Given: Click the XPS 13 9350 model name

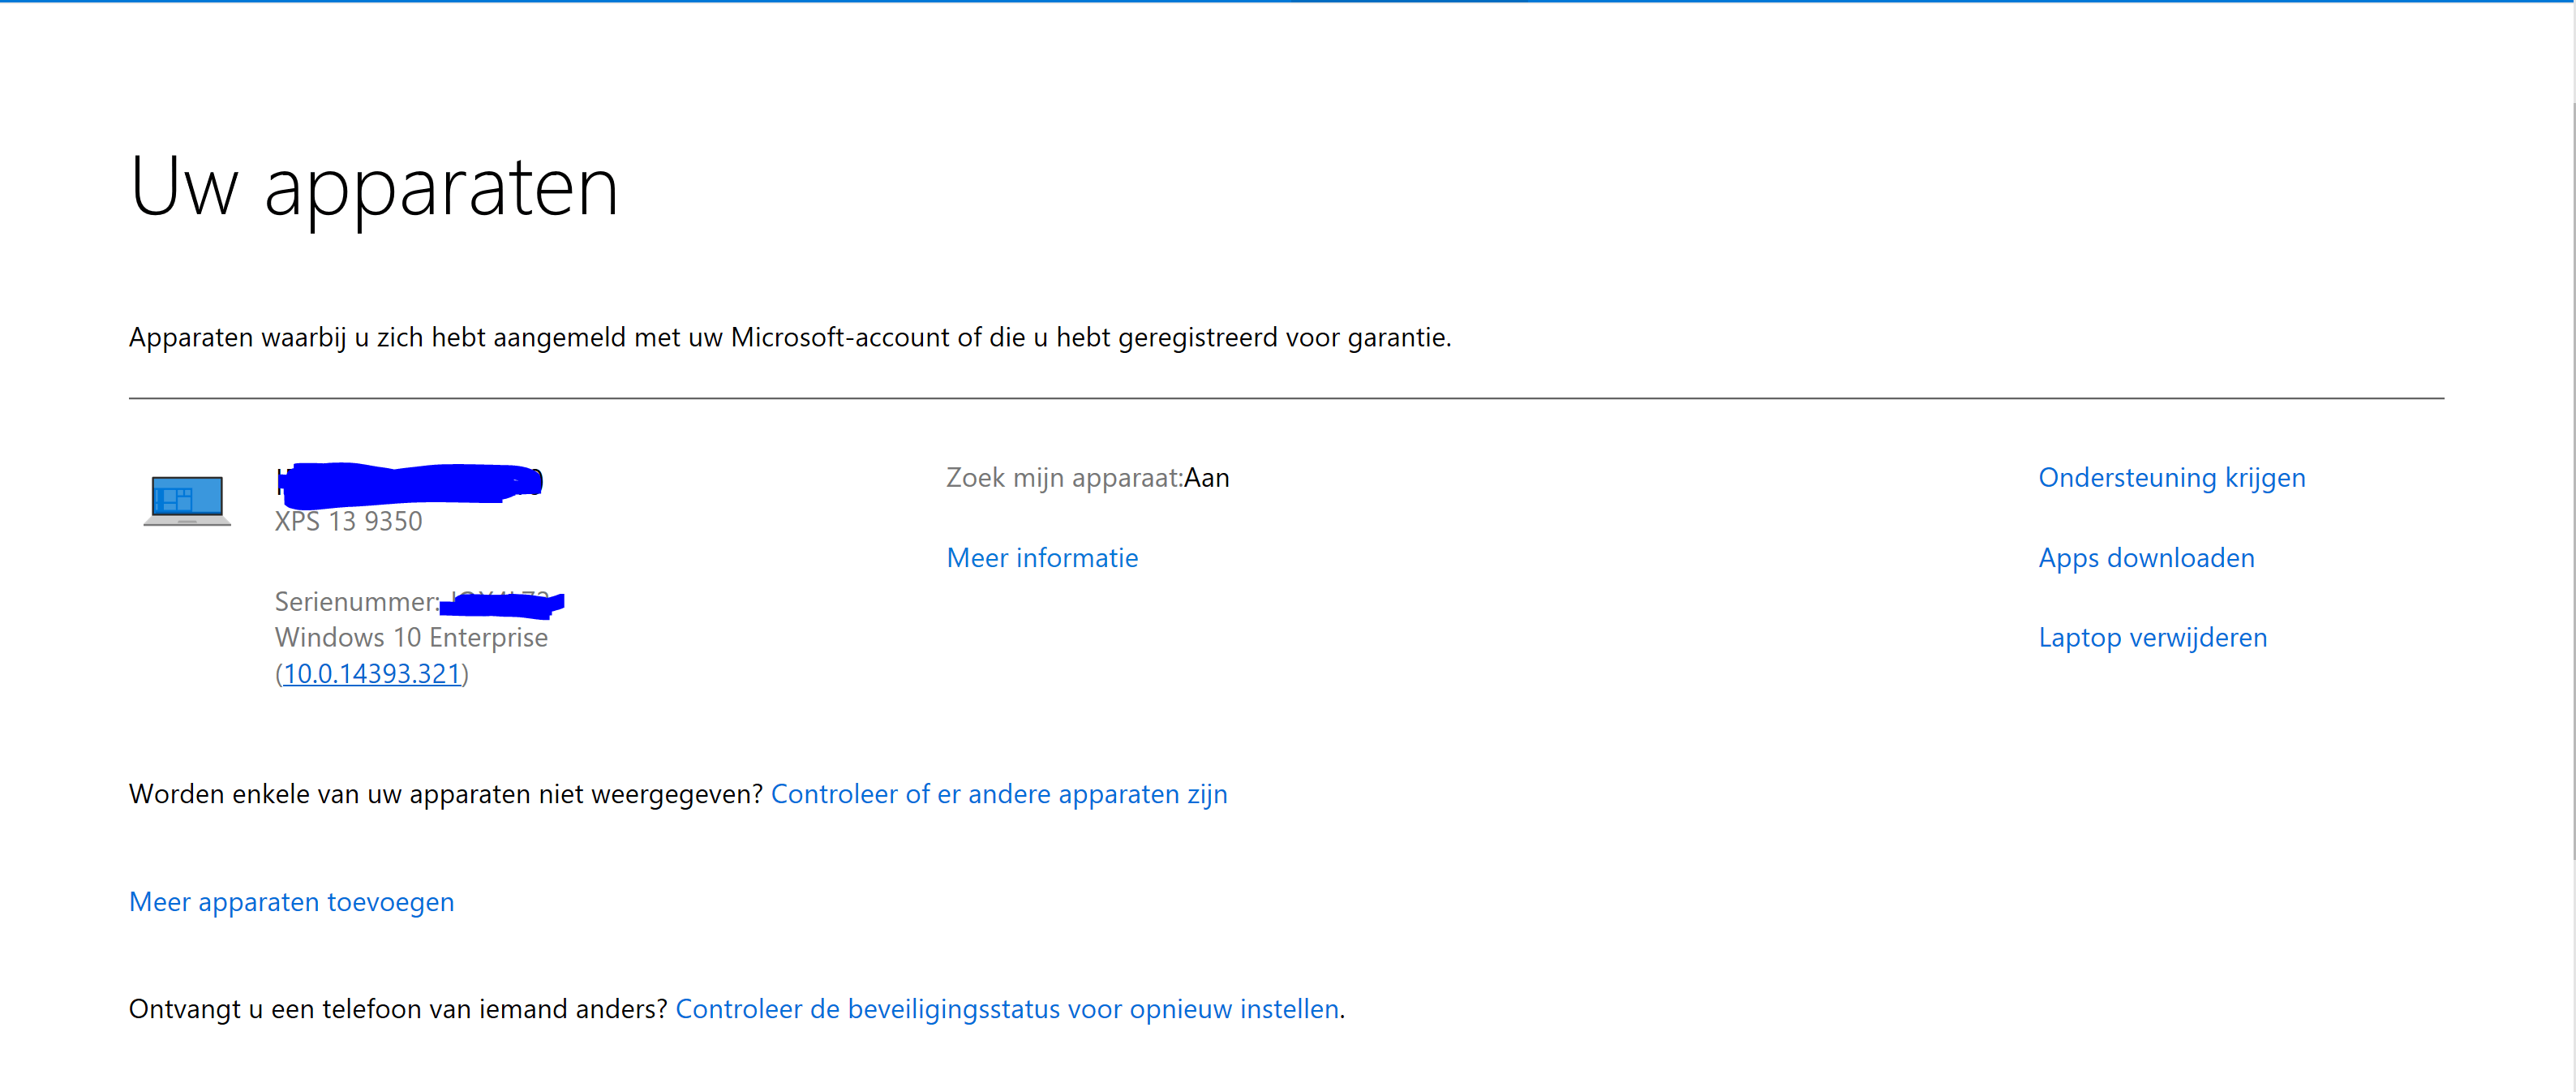Looking at the screenshot, I should click(x=348, y=521).
